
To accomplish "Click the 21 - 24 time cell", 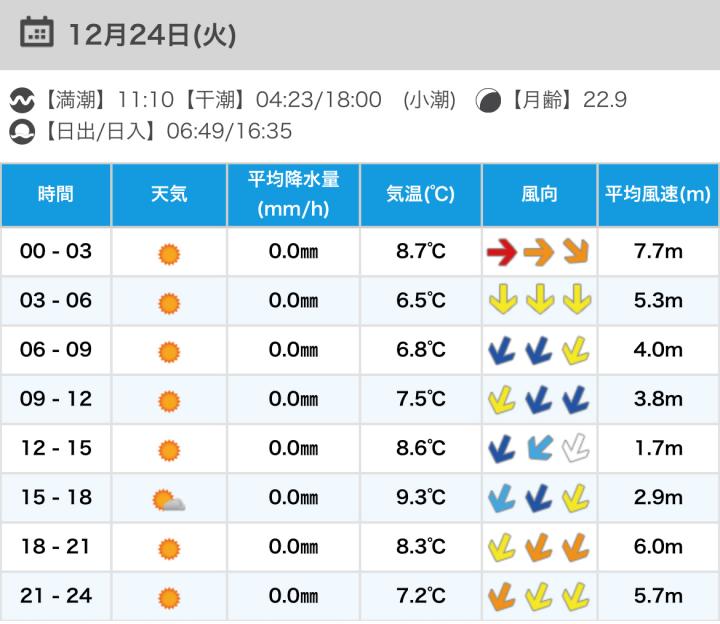I will coord(56,596).
